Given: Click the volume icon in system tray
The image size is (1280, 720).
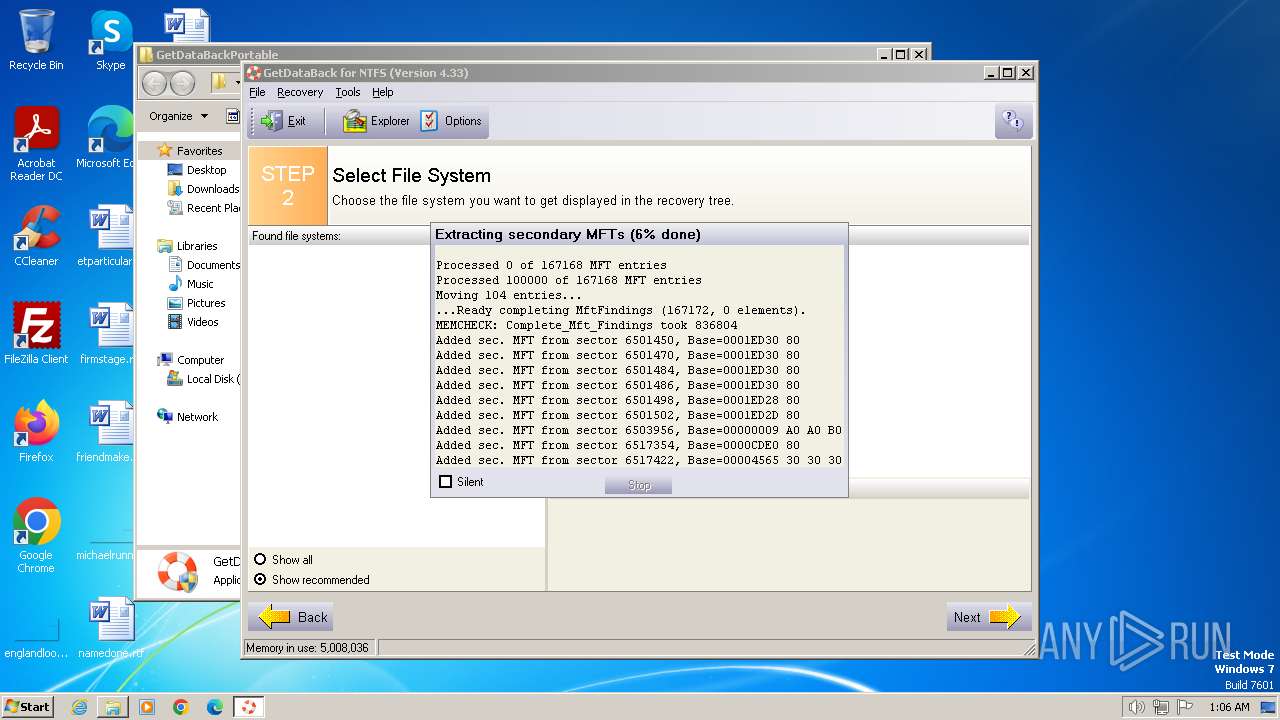Looking at the screenshot, I should 1136,707.
